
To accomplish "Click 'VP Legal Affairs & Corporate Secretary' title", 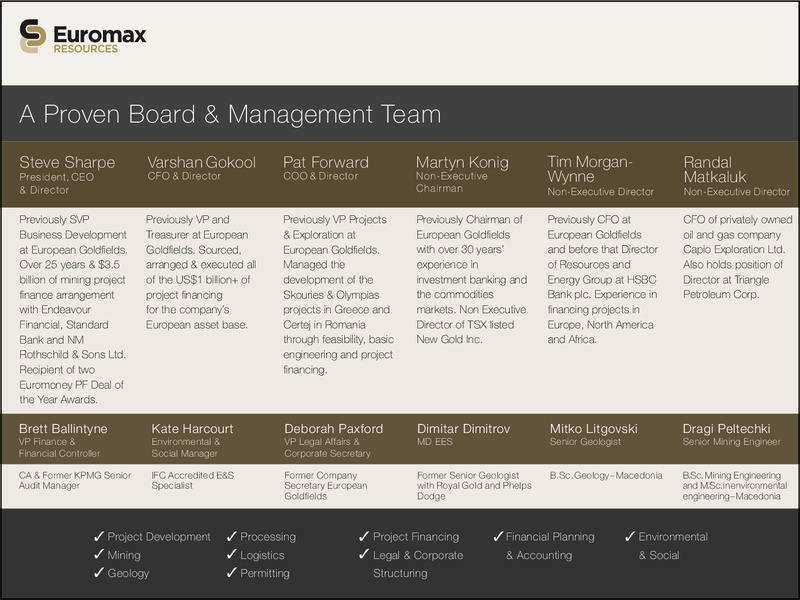I will click(x=328, y=447).
